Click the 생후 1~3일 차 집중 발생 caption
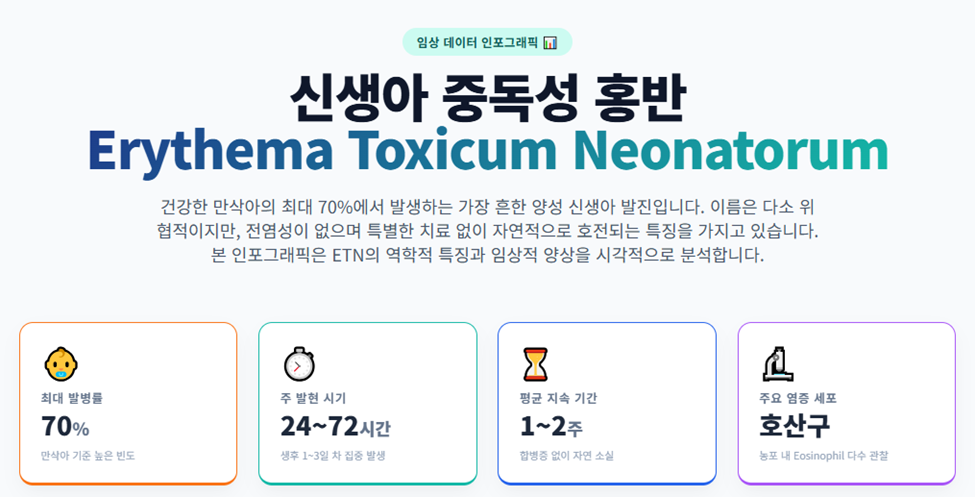The width and height of the screenshot is (975, 497). [333, 456]
